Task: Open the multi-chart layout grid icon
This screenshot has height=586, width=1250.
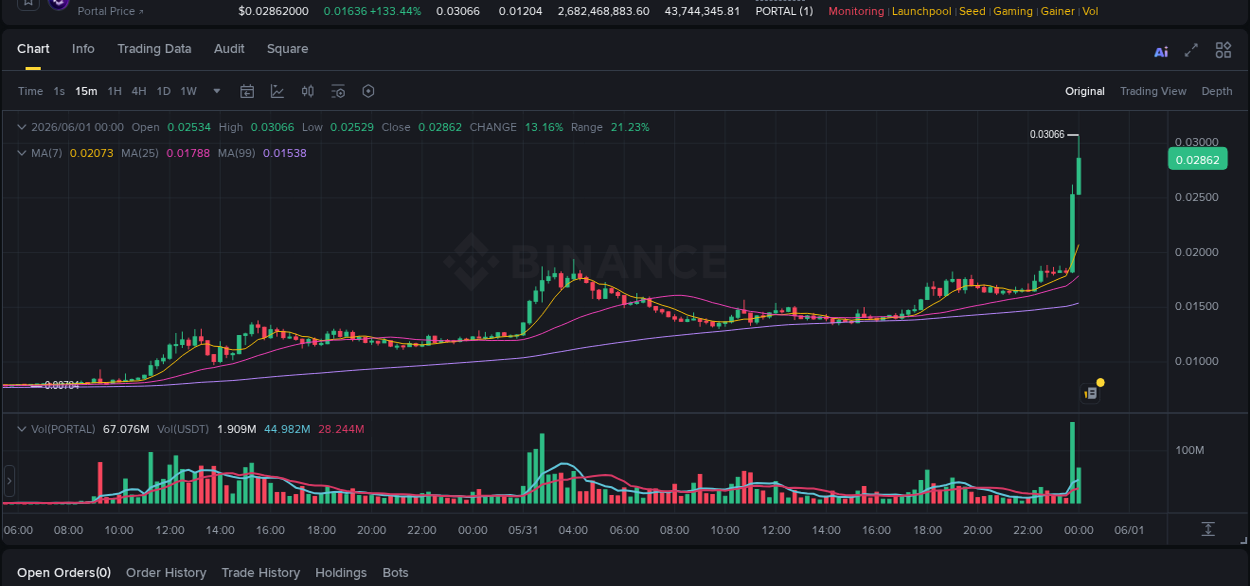Action: pyautogui.click(x=1223, y=50)
